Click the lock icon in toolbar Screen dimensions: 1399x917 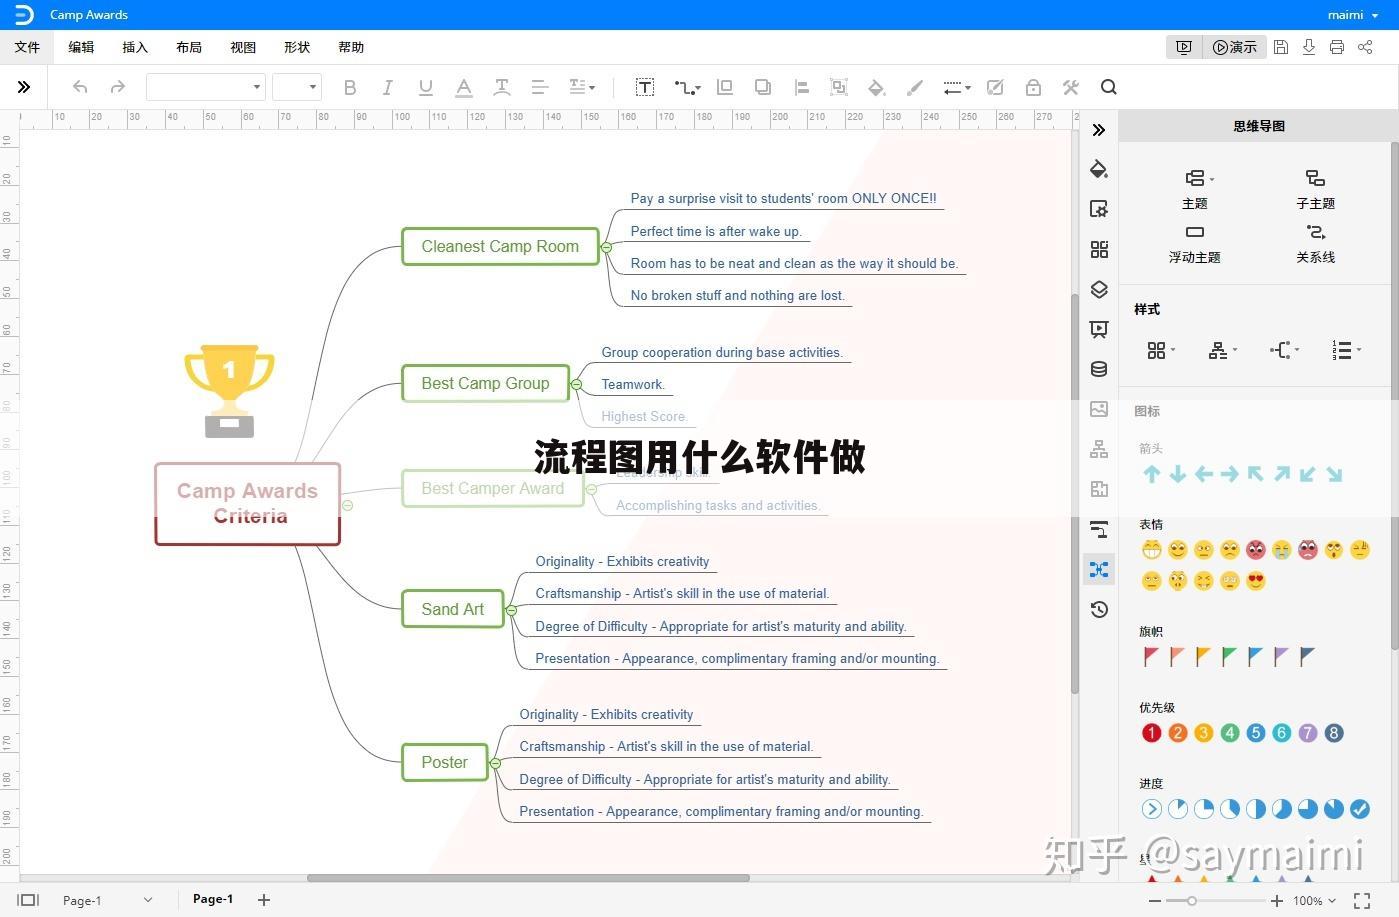coord(1033,87)
